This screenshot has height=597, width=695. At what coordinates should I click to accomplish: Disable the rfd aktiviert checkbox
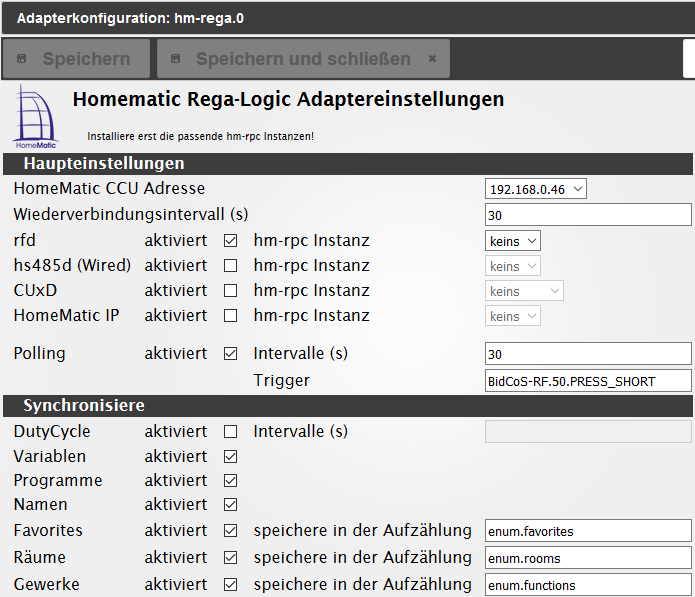pyautogui.click(x=231, y=241)
